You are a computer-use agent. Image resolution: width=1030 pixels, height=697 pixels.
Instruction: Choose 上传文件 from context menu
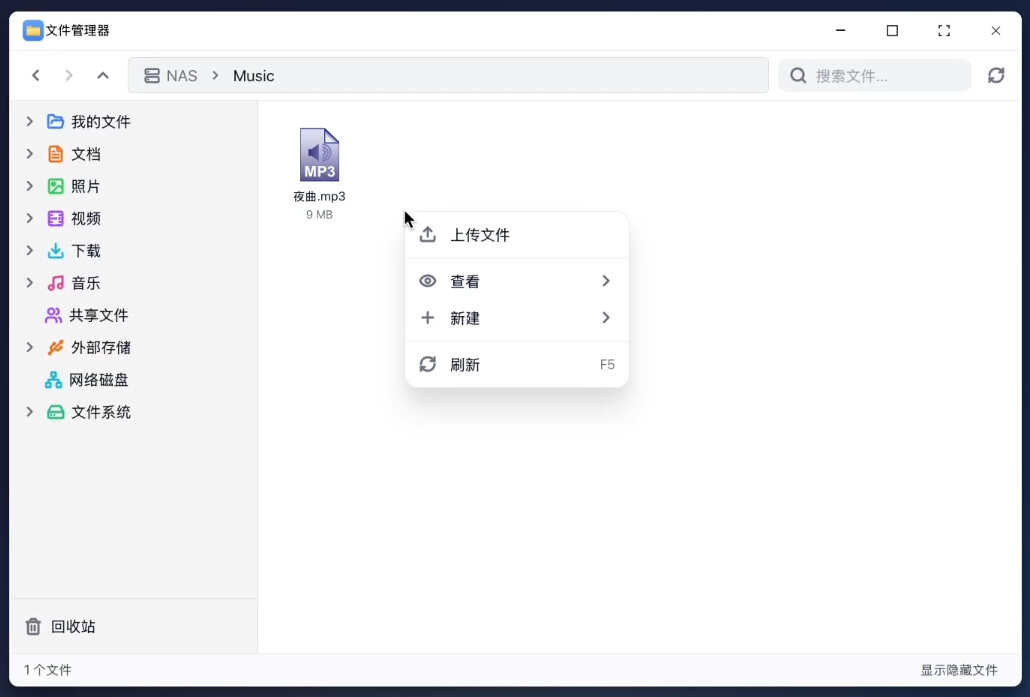(517, 235)
